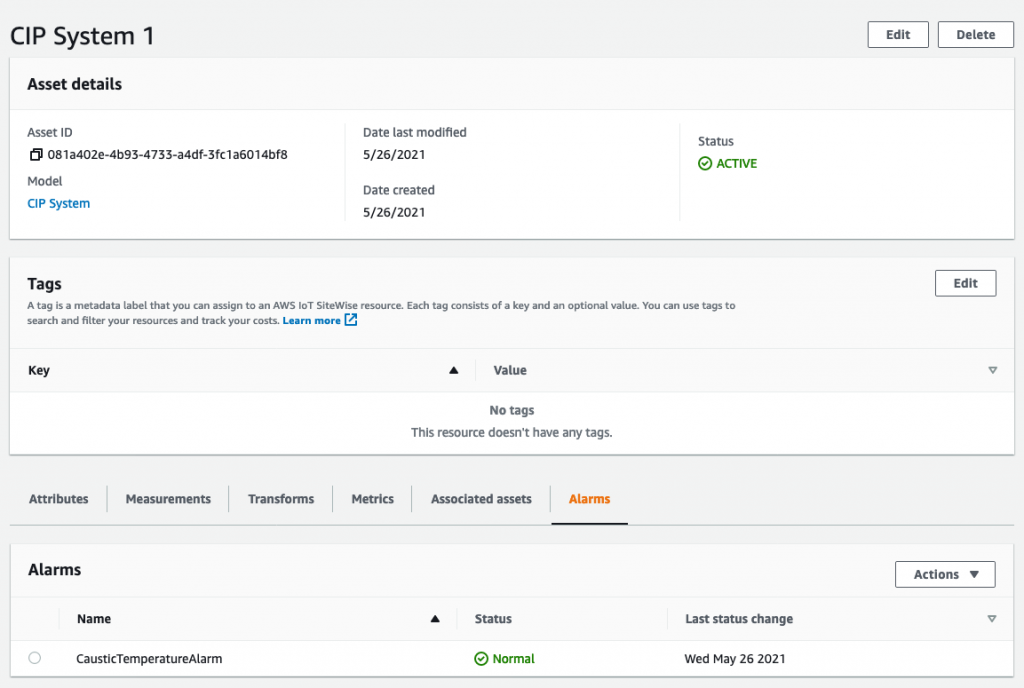View the Associated assets tab
Screen dimensions: 1024x688
pyautogui.click(x=481, y=499)
